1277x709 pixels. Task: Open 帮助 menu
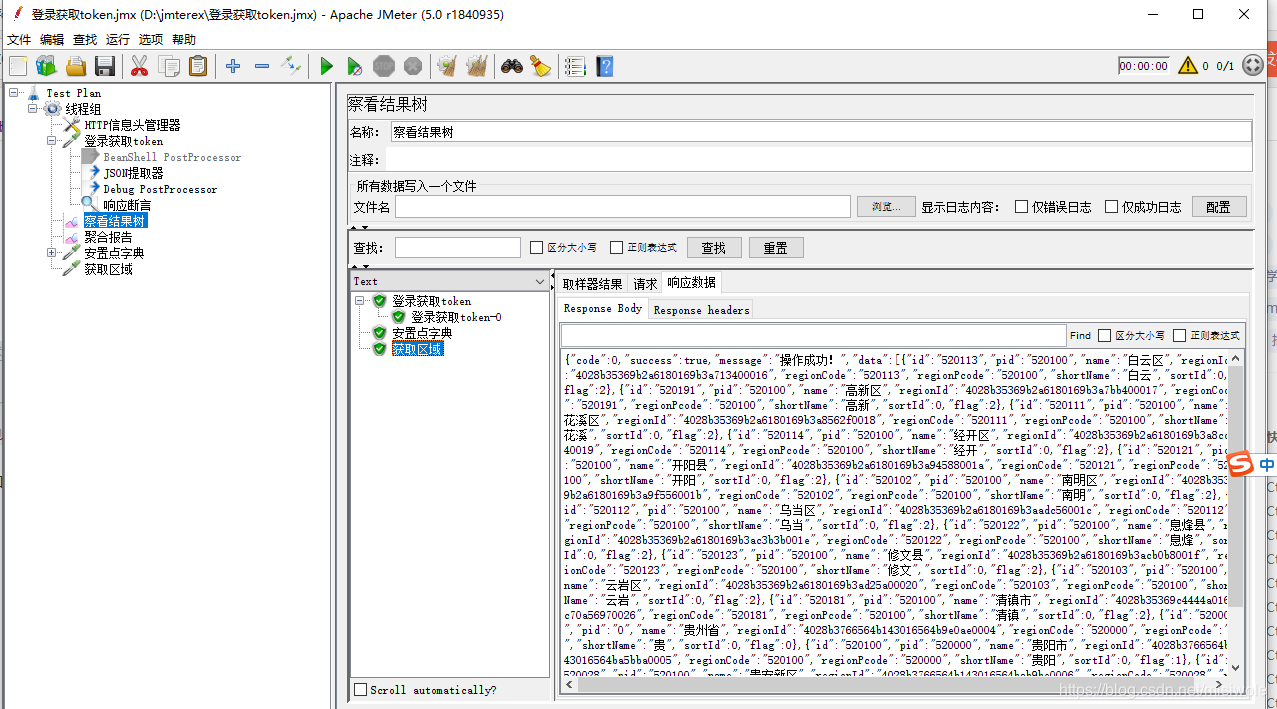click(184, 40)
